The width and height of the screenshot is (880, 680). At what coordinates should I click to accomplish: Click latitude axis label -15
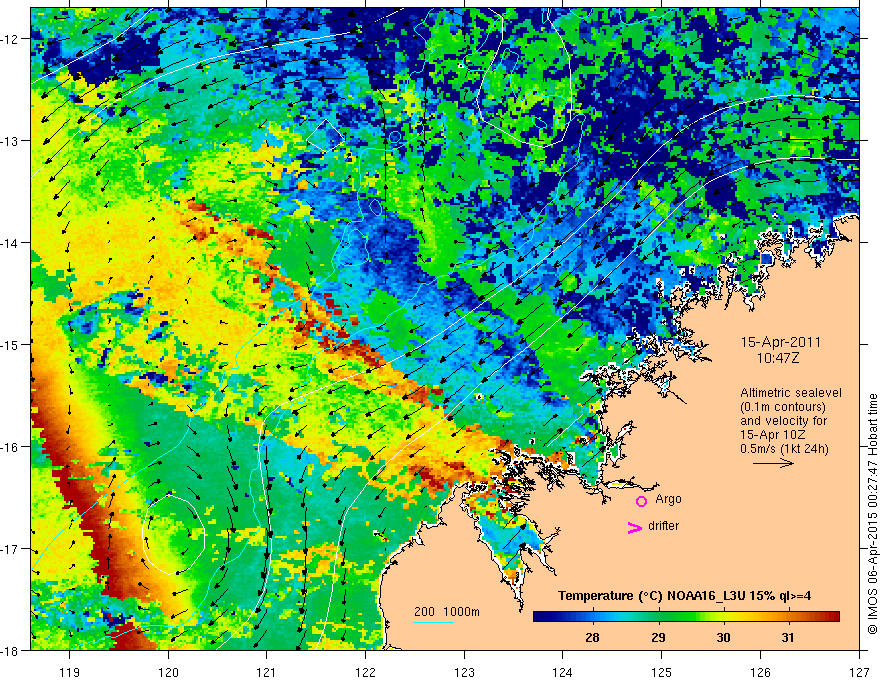10,344
